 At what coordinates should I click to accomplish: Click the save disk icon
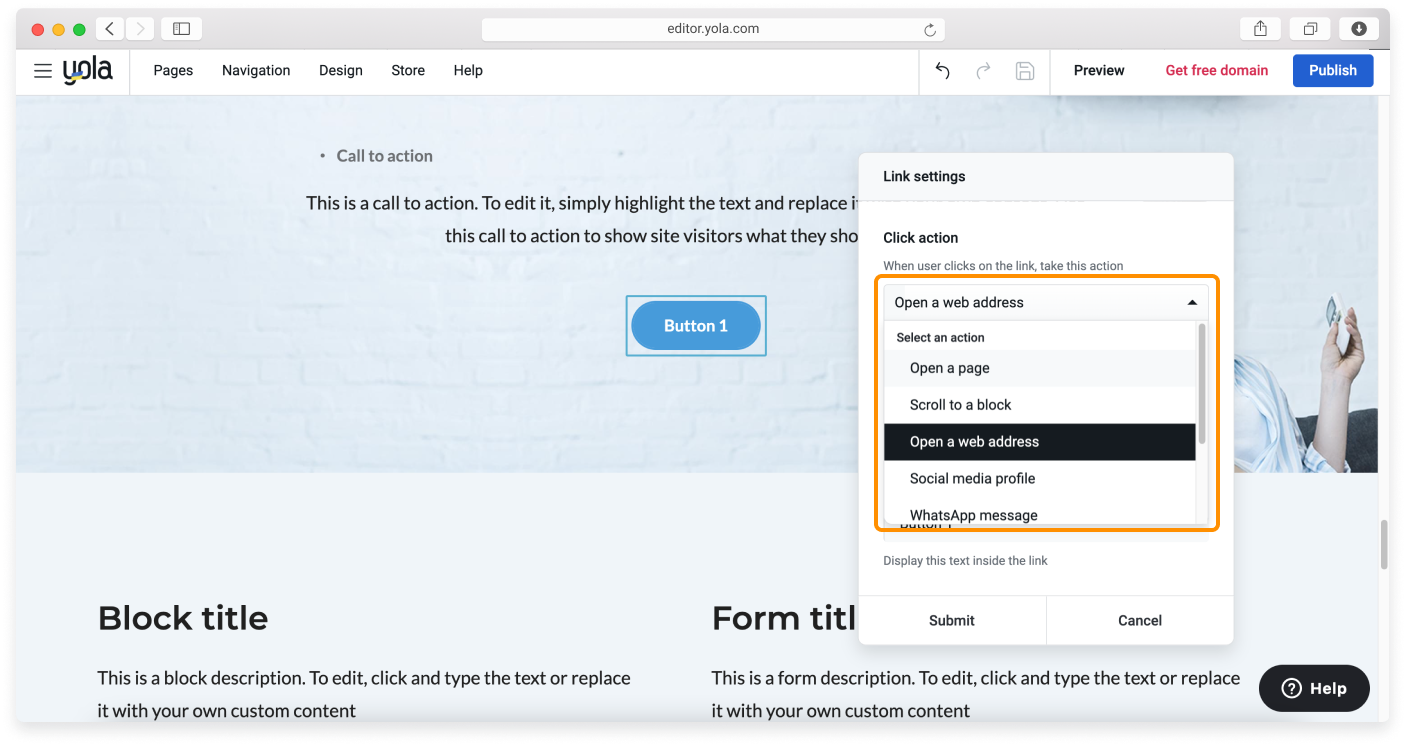[1024, 71]
